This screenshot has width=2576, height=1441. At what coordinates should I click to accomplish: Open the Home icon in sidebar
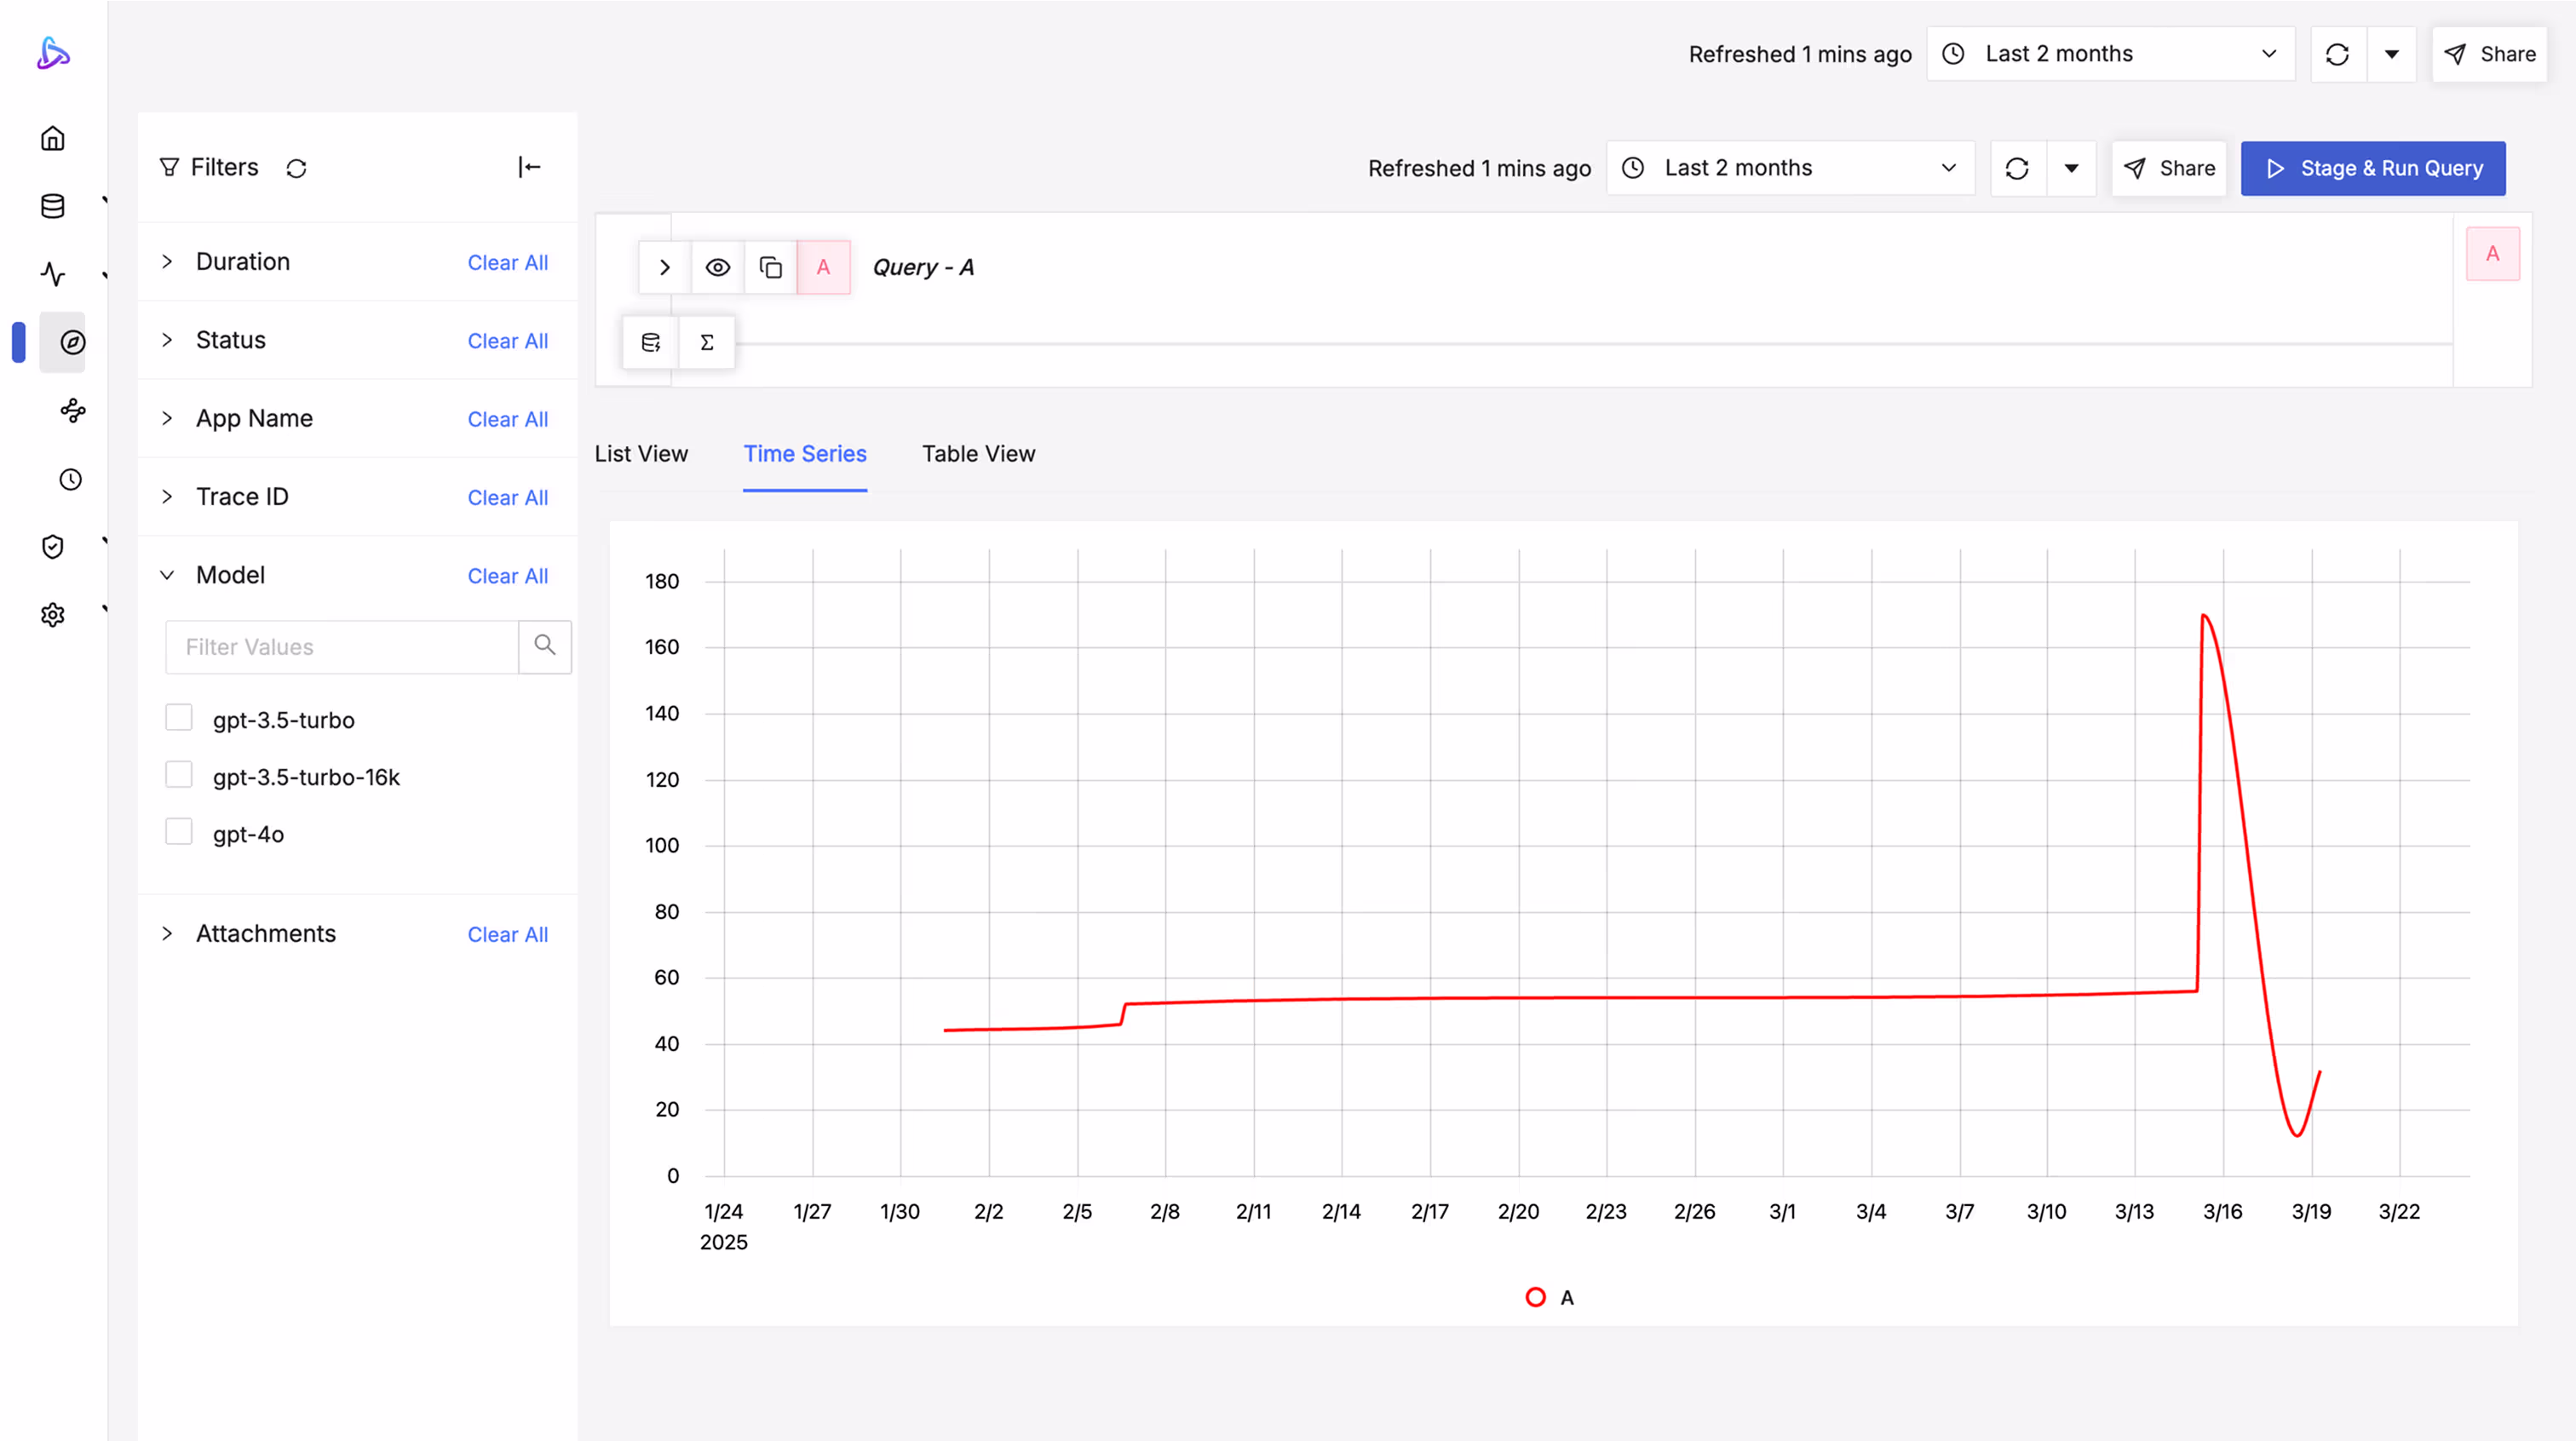click(53, 138)
